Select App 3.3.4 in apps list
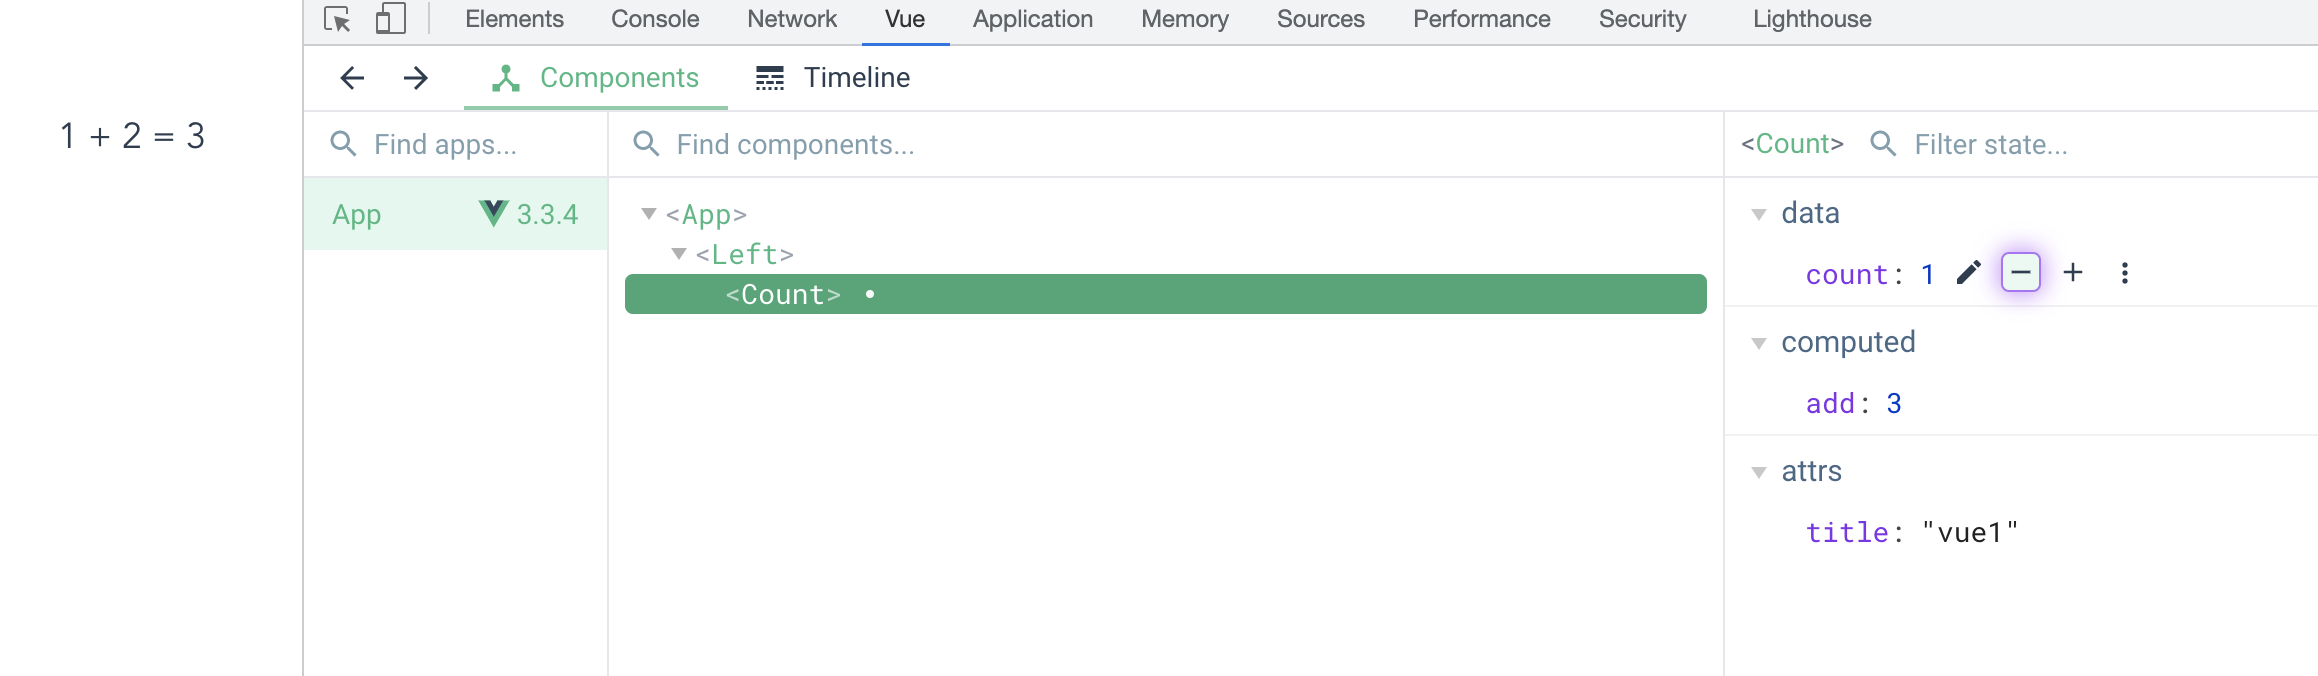Viewport: 2318px width, 676px height. tap(456, 214)
